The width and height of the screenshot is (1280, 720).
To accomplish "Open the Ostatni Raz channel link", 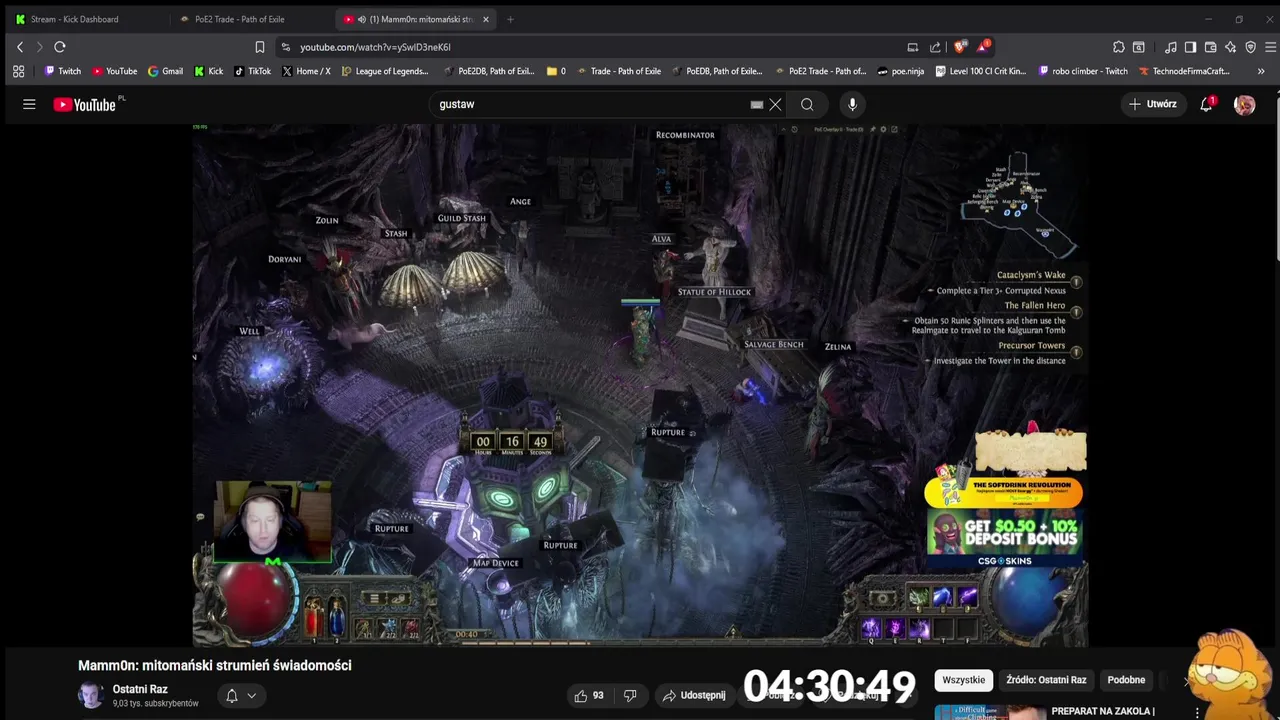I will pyautogui.click(x=140, y=689).
